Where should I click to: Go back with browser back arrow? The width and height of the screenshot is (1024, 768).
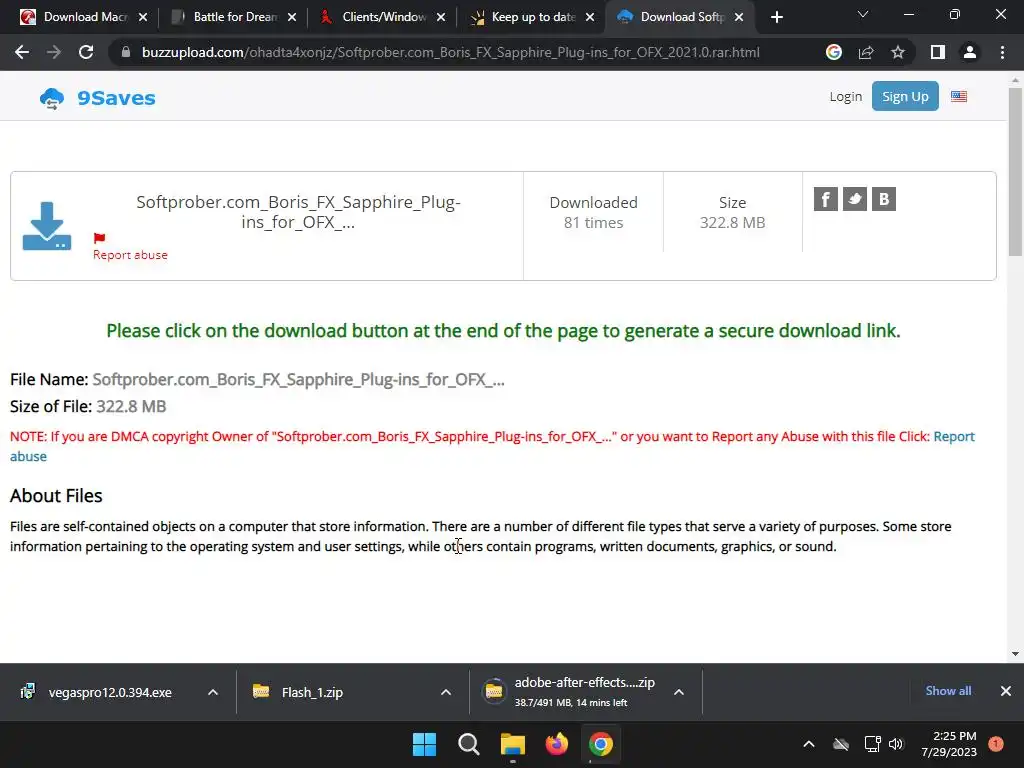22,52
